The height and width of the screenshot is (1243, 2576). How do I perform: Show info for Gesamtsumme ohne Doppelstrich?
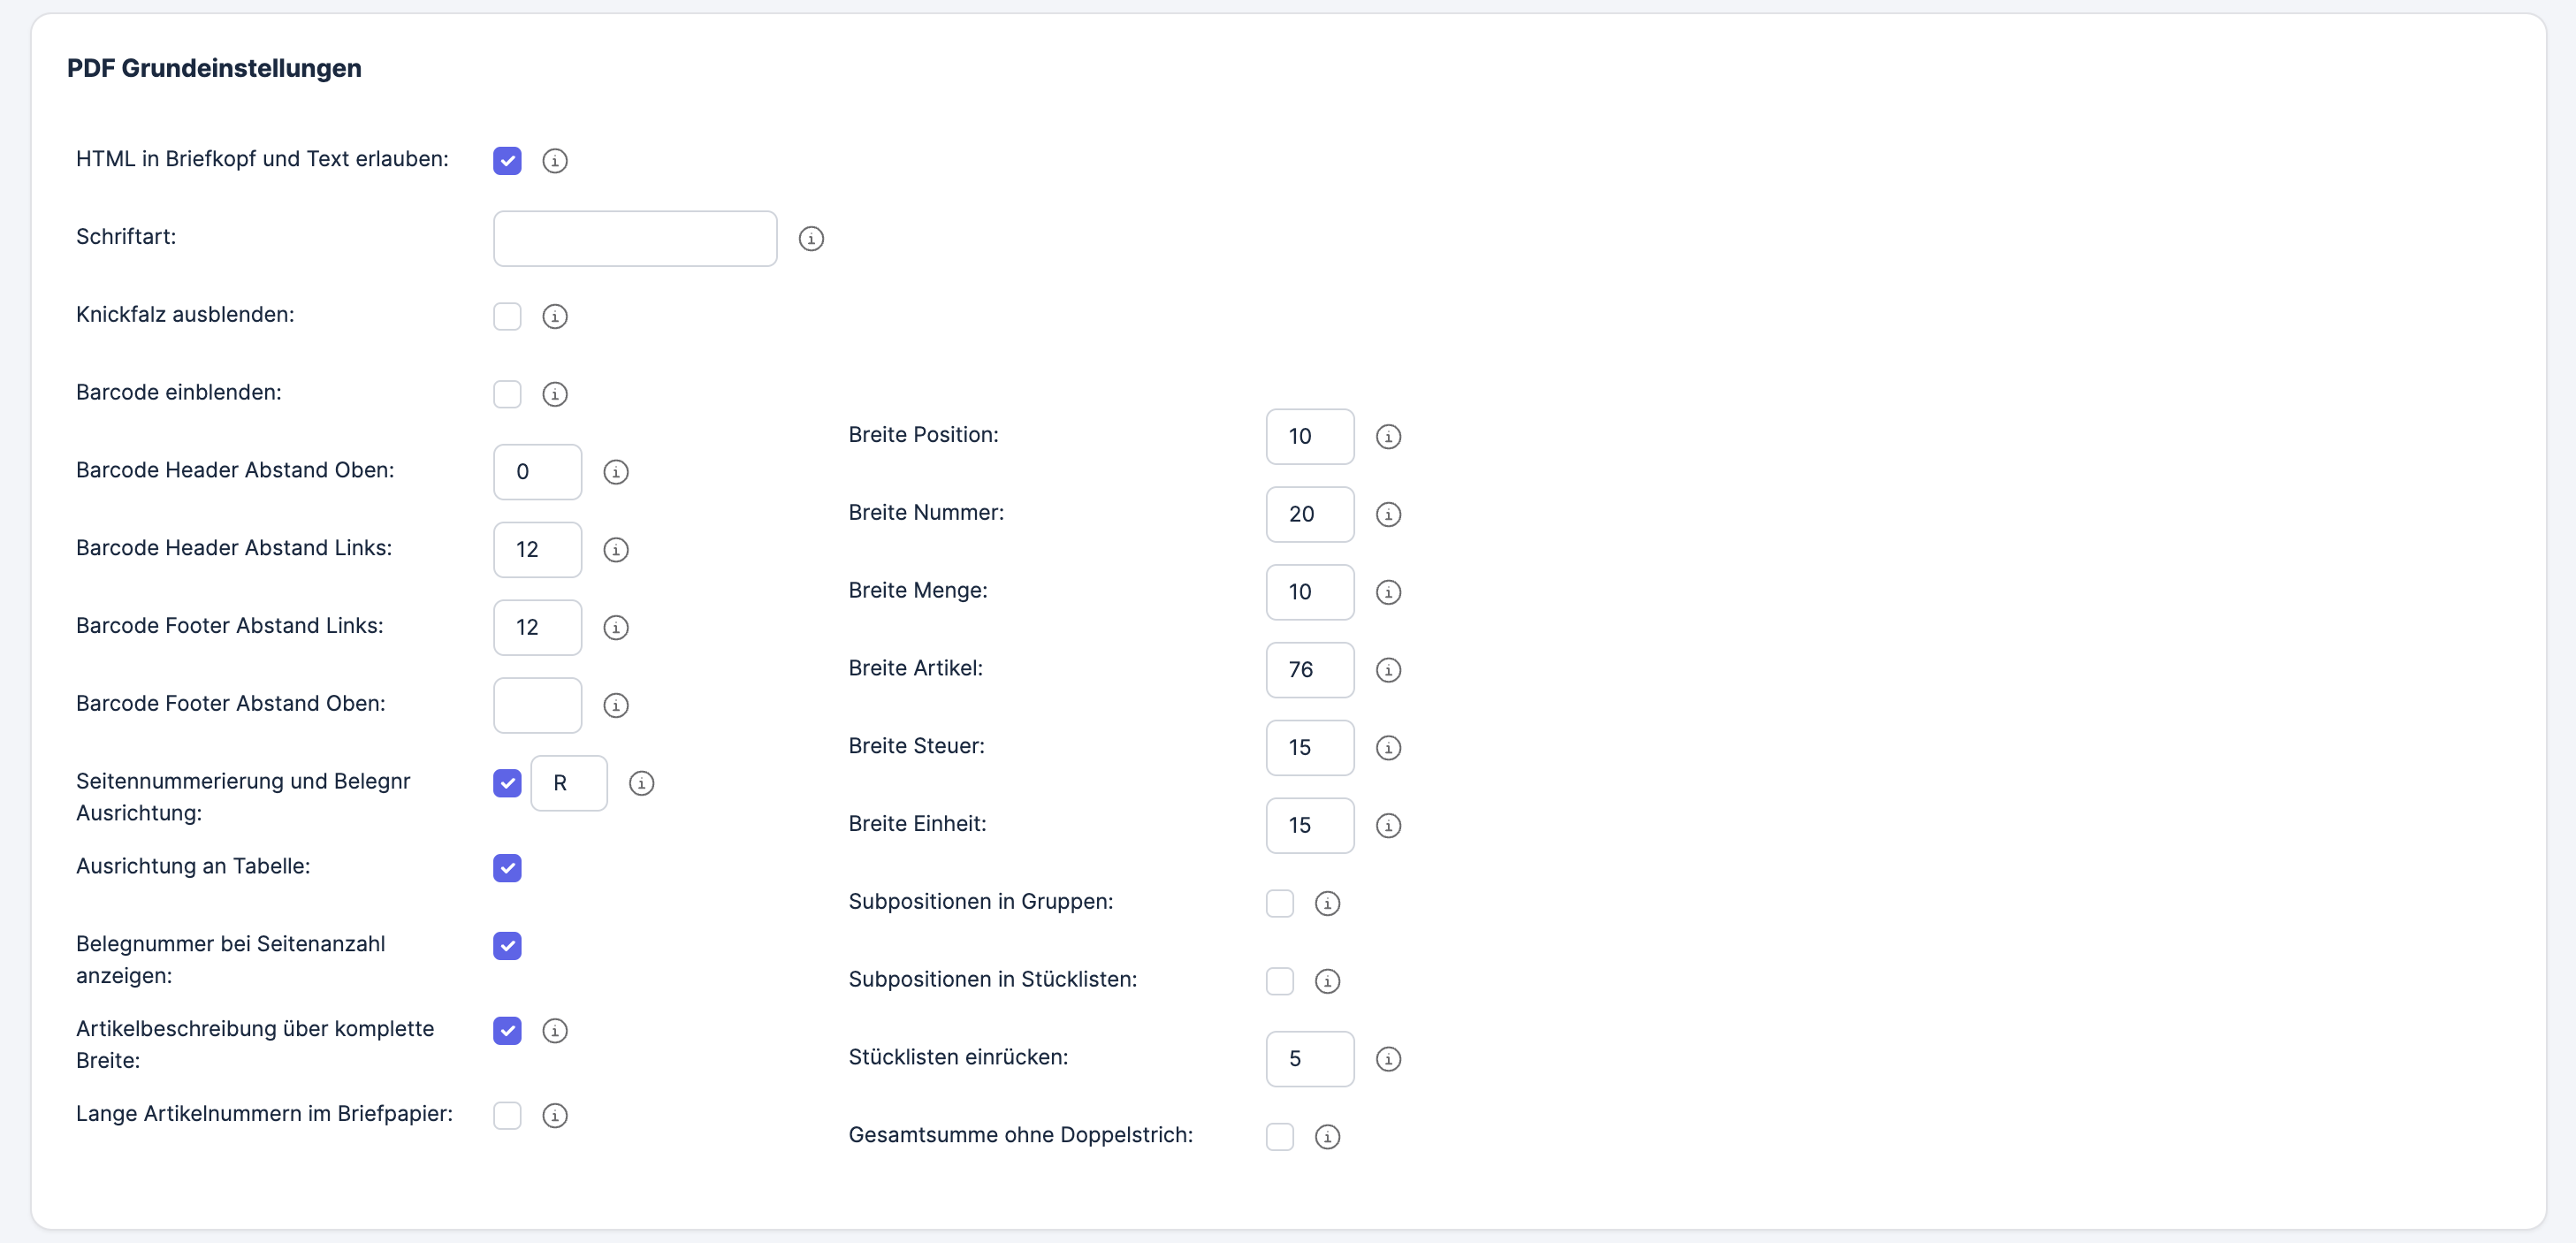click(1327, 1137)
